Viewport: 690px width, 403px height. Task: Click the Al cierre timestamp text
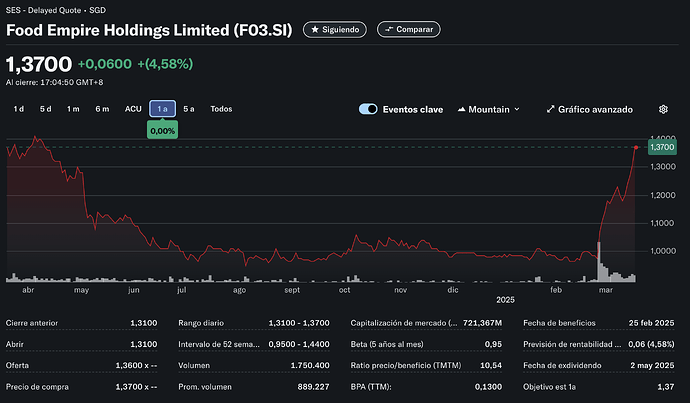55,82
